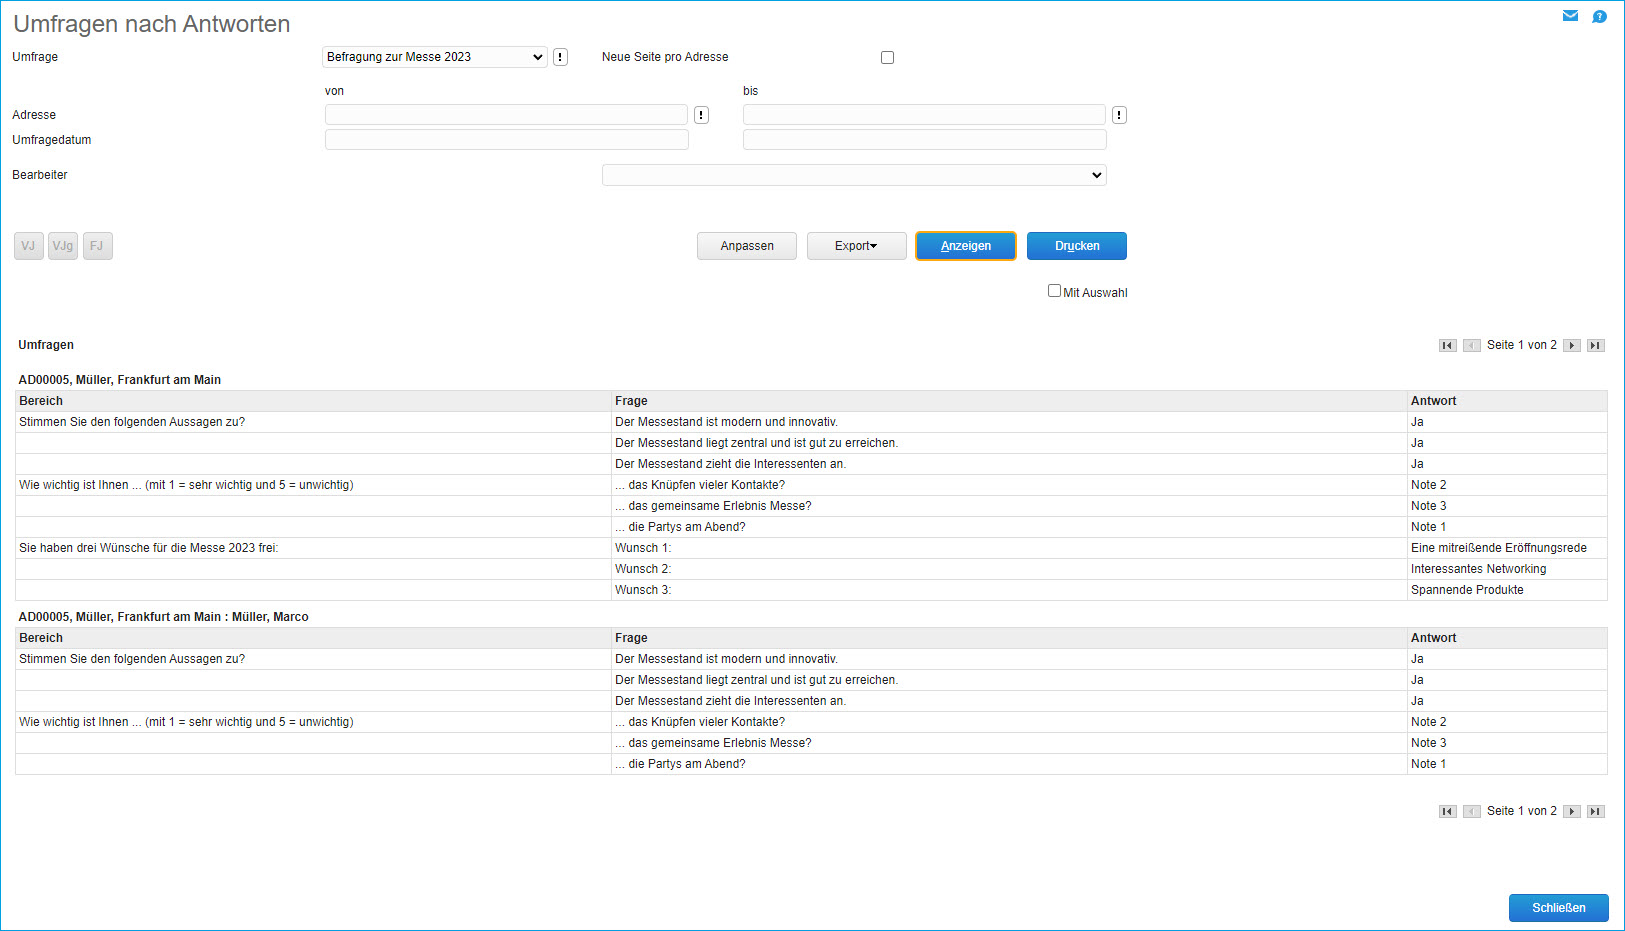Viewport: 1625px width, 931px height.
Task: Click info icon next to Adresse von field
Action: [x=701, y=115]
